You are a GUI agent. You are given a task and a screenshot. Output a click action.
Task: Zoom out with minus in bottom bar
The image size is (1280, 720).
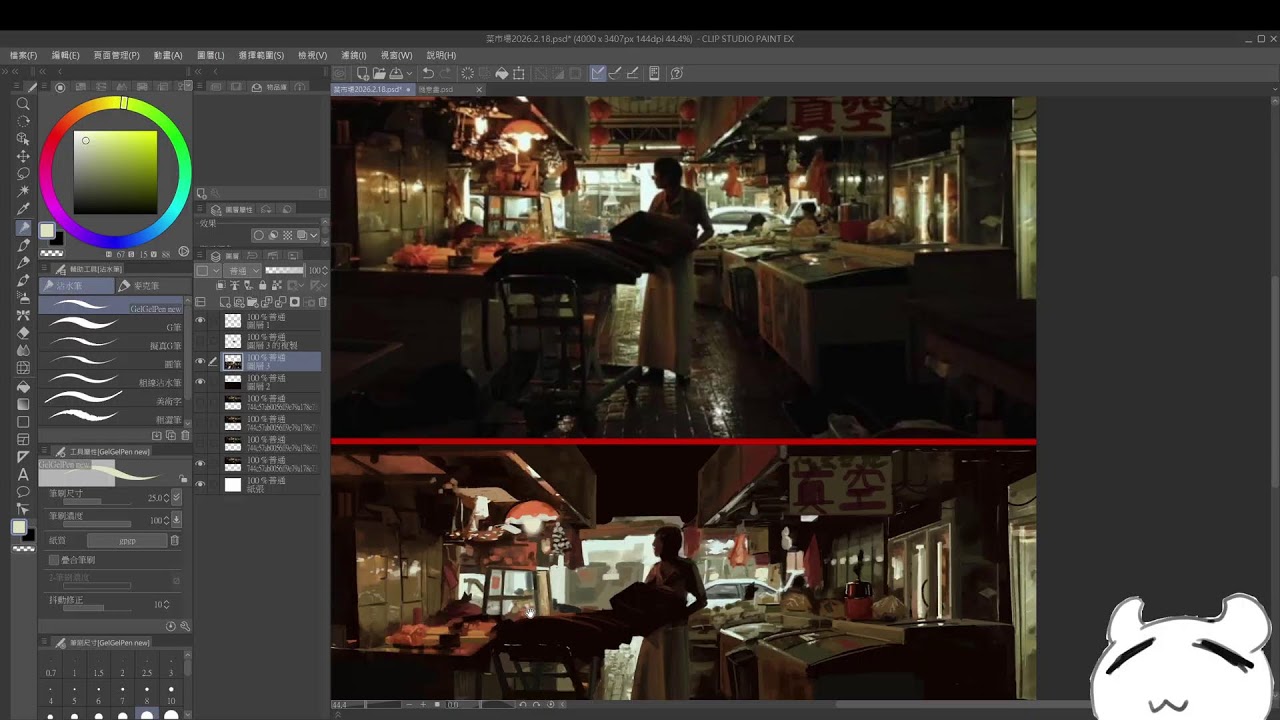click(408, 705)
